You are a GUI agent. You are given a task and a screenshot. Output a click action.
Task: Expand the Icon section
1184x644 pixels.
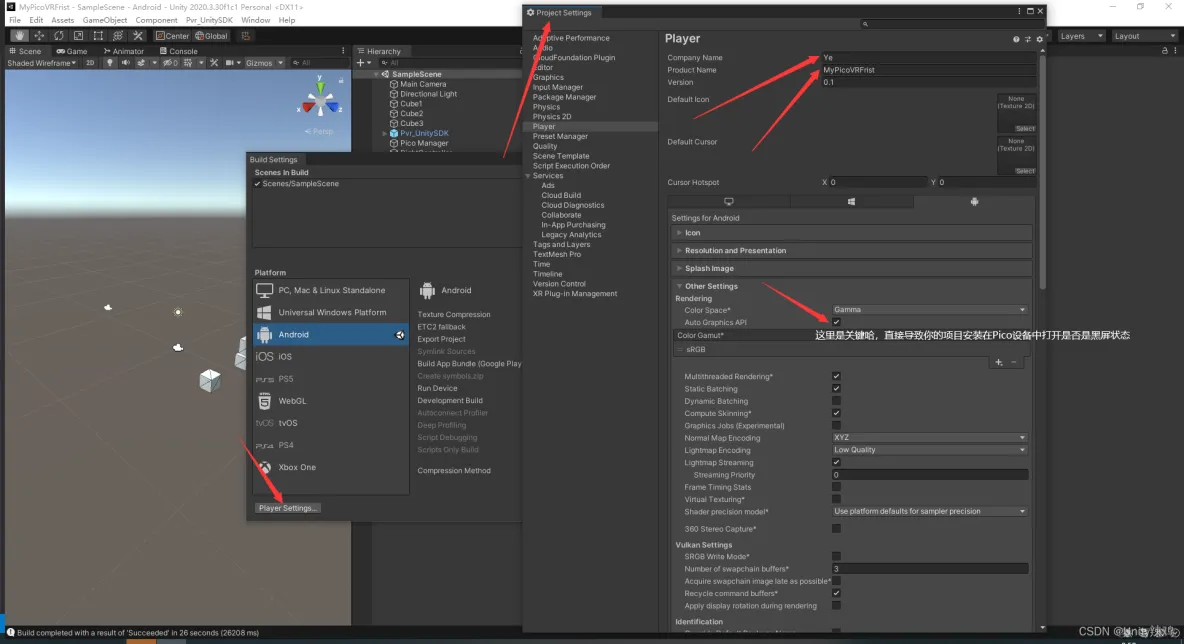point(852,233)
